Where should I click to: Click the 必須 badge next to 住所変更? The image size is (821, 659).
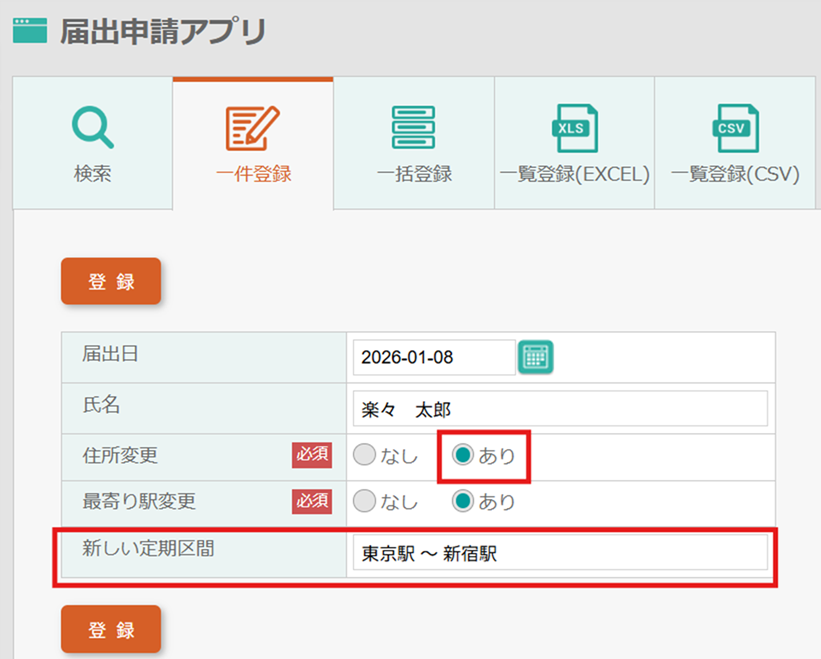click(x=311, y=455)
